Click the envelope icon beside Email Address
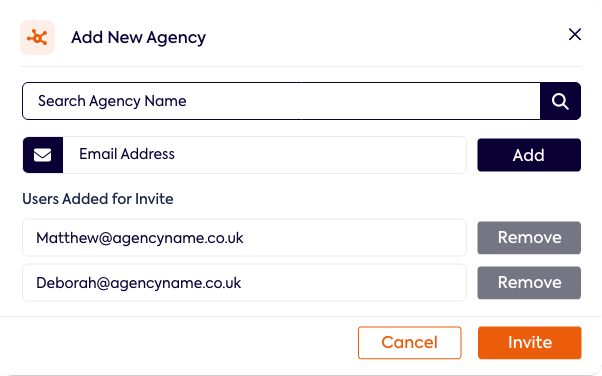The image size is (602, 376). click(x=43, y=155)
